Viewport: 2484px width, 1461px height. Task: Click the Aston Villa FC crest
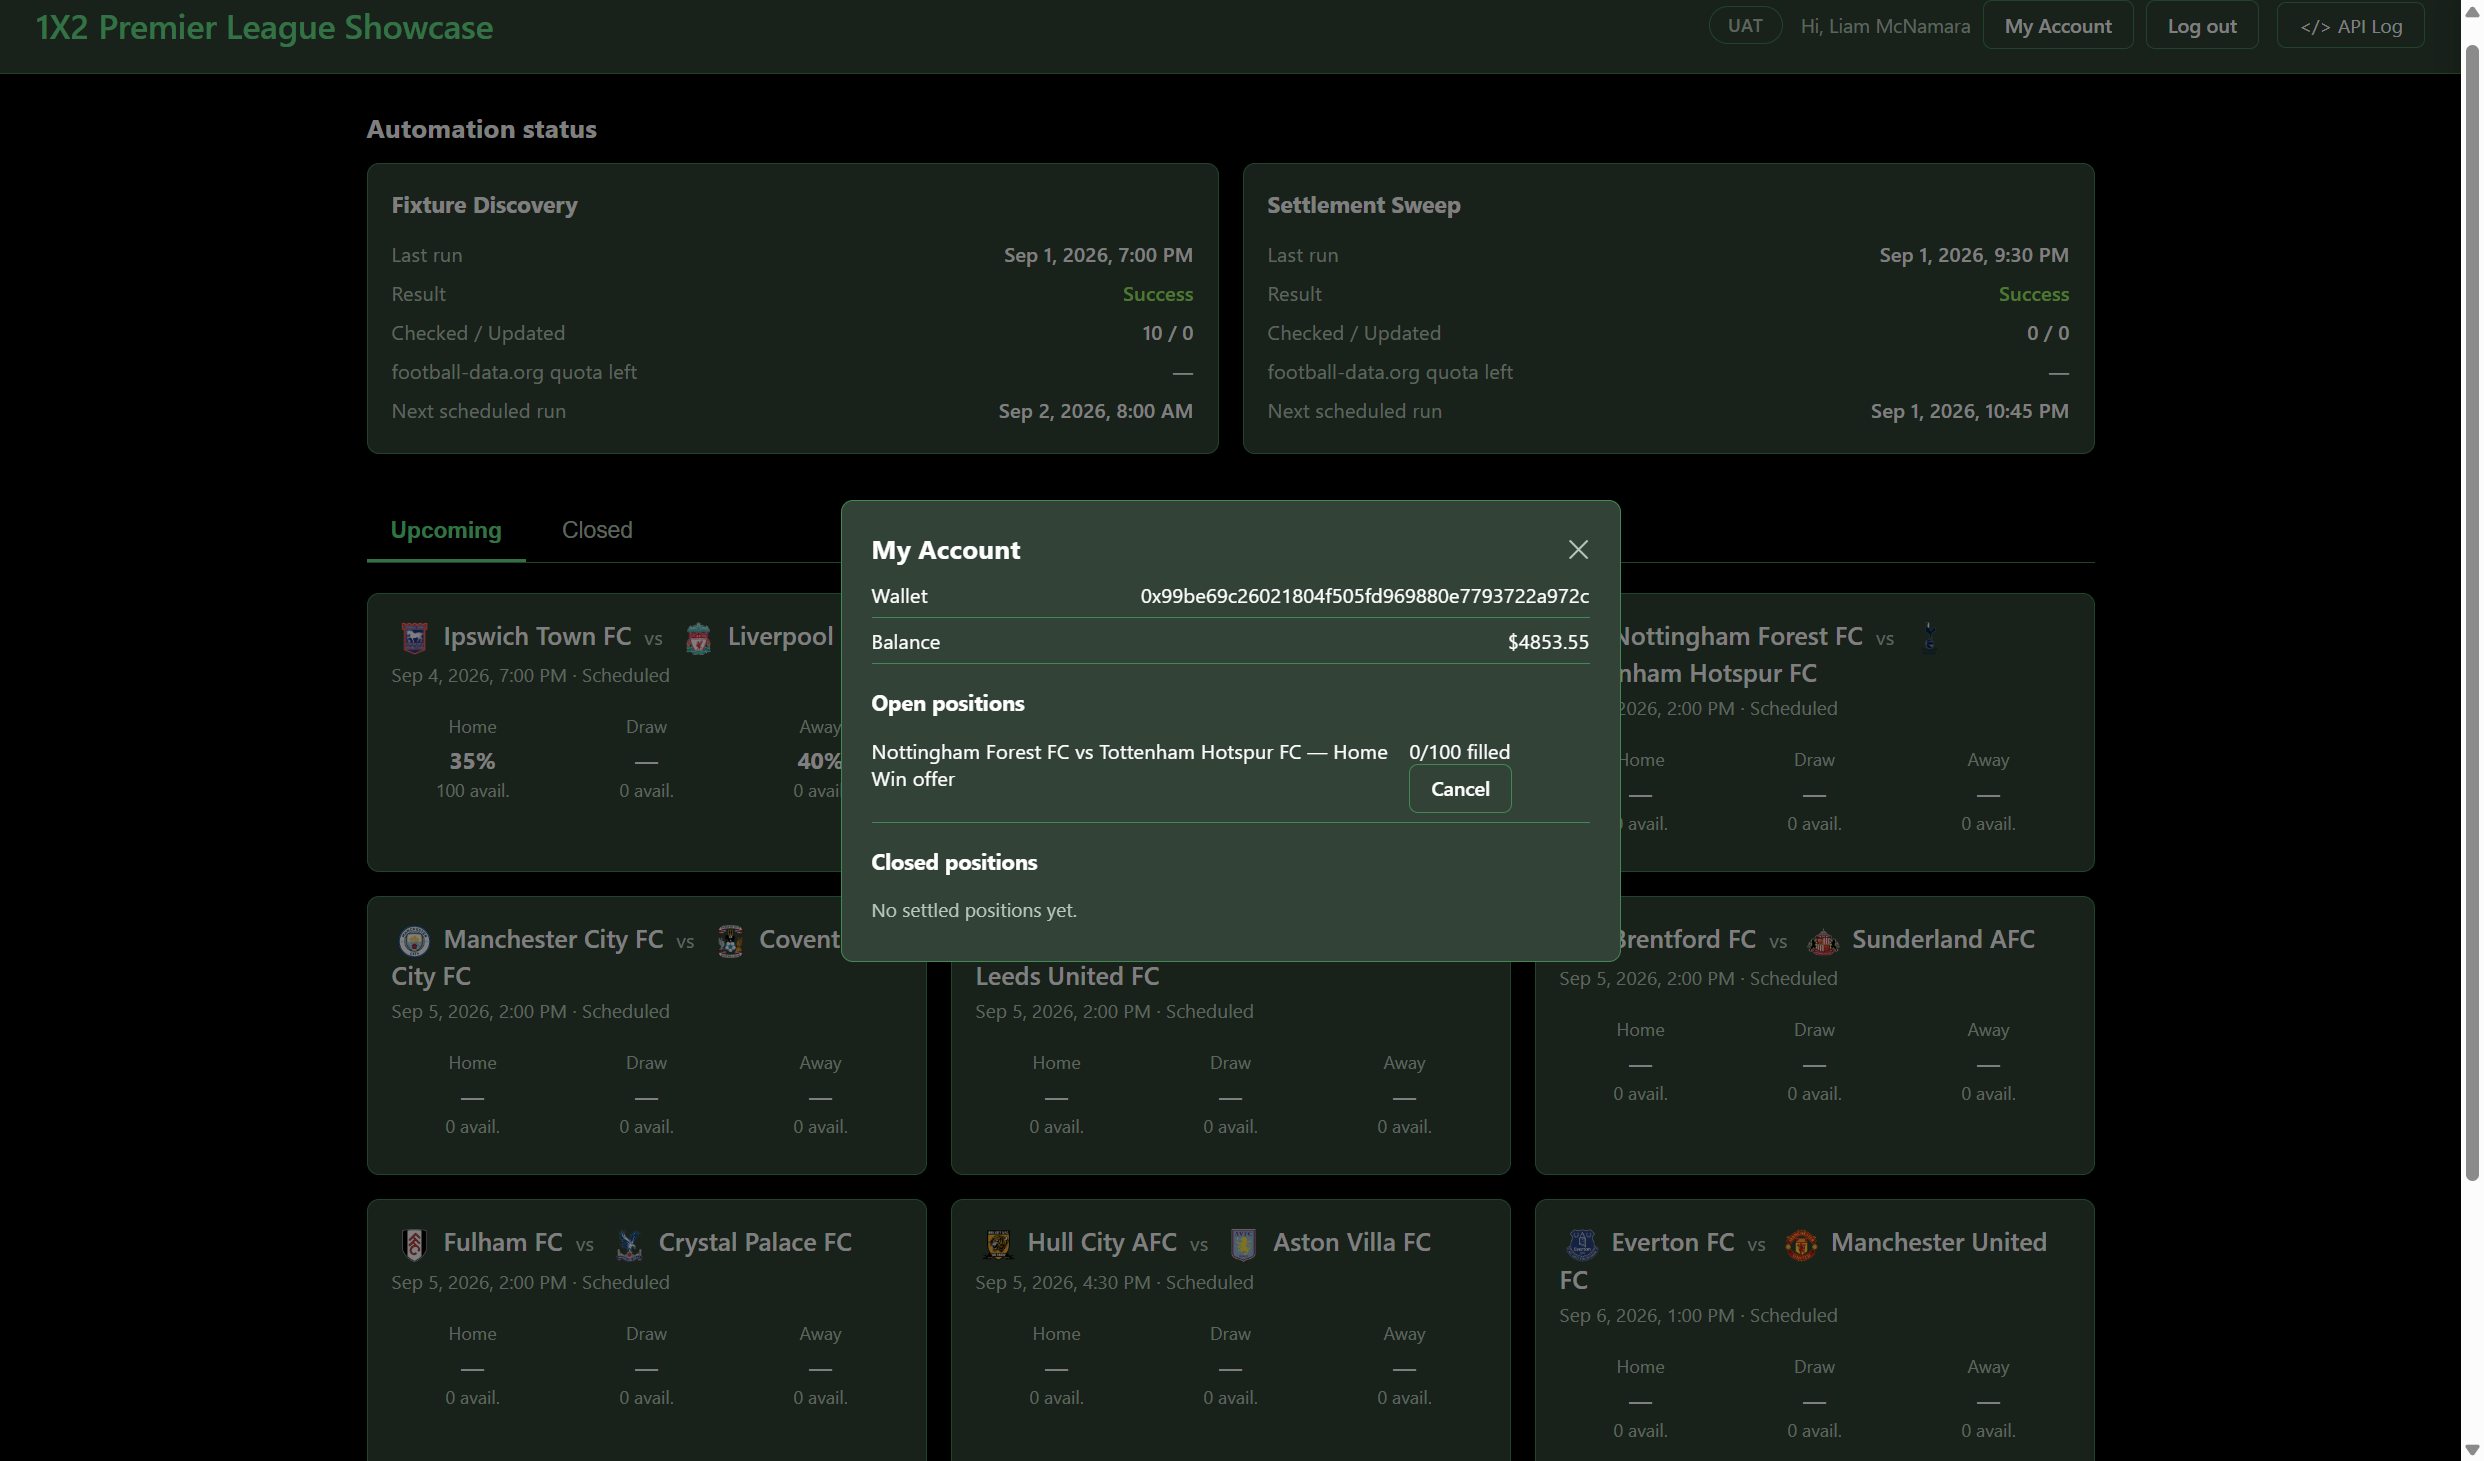(1243, 1244)
